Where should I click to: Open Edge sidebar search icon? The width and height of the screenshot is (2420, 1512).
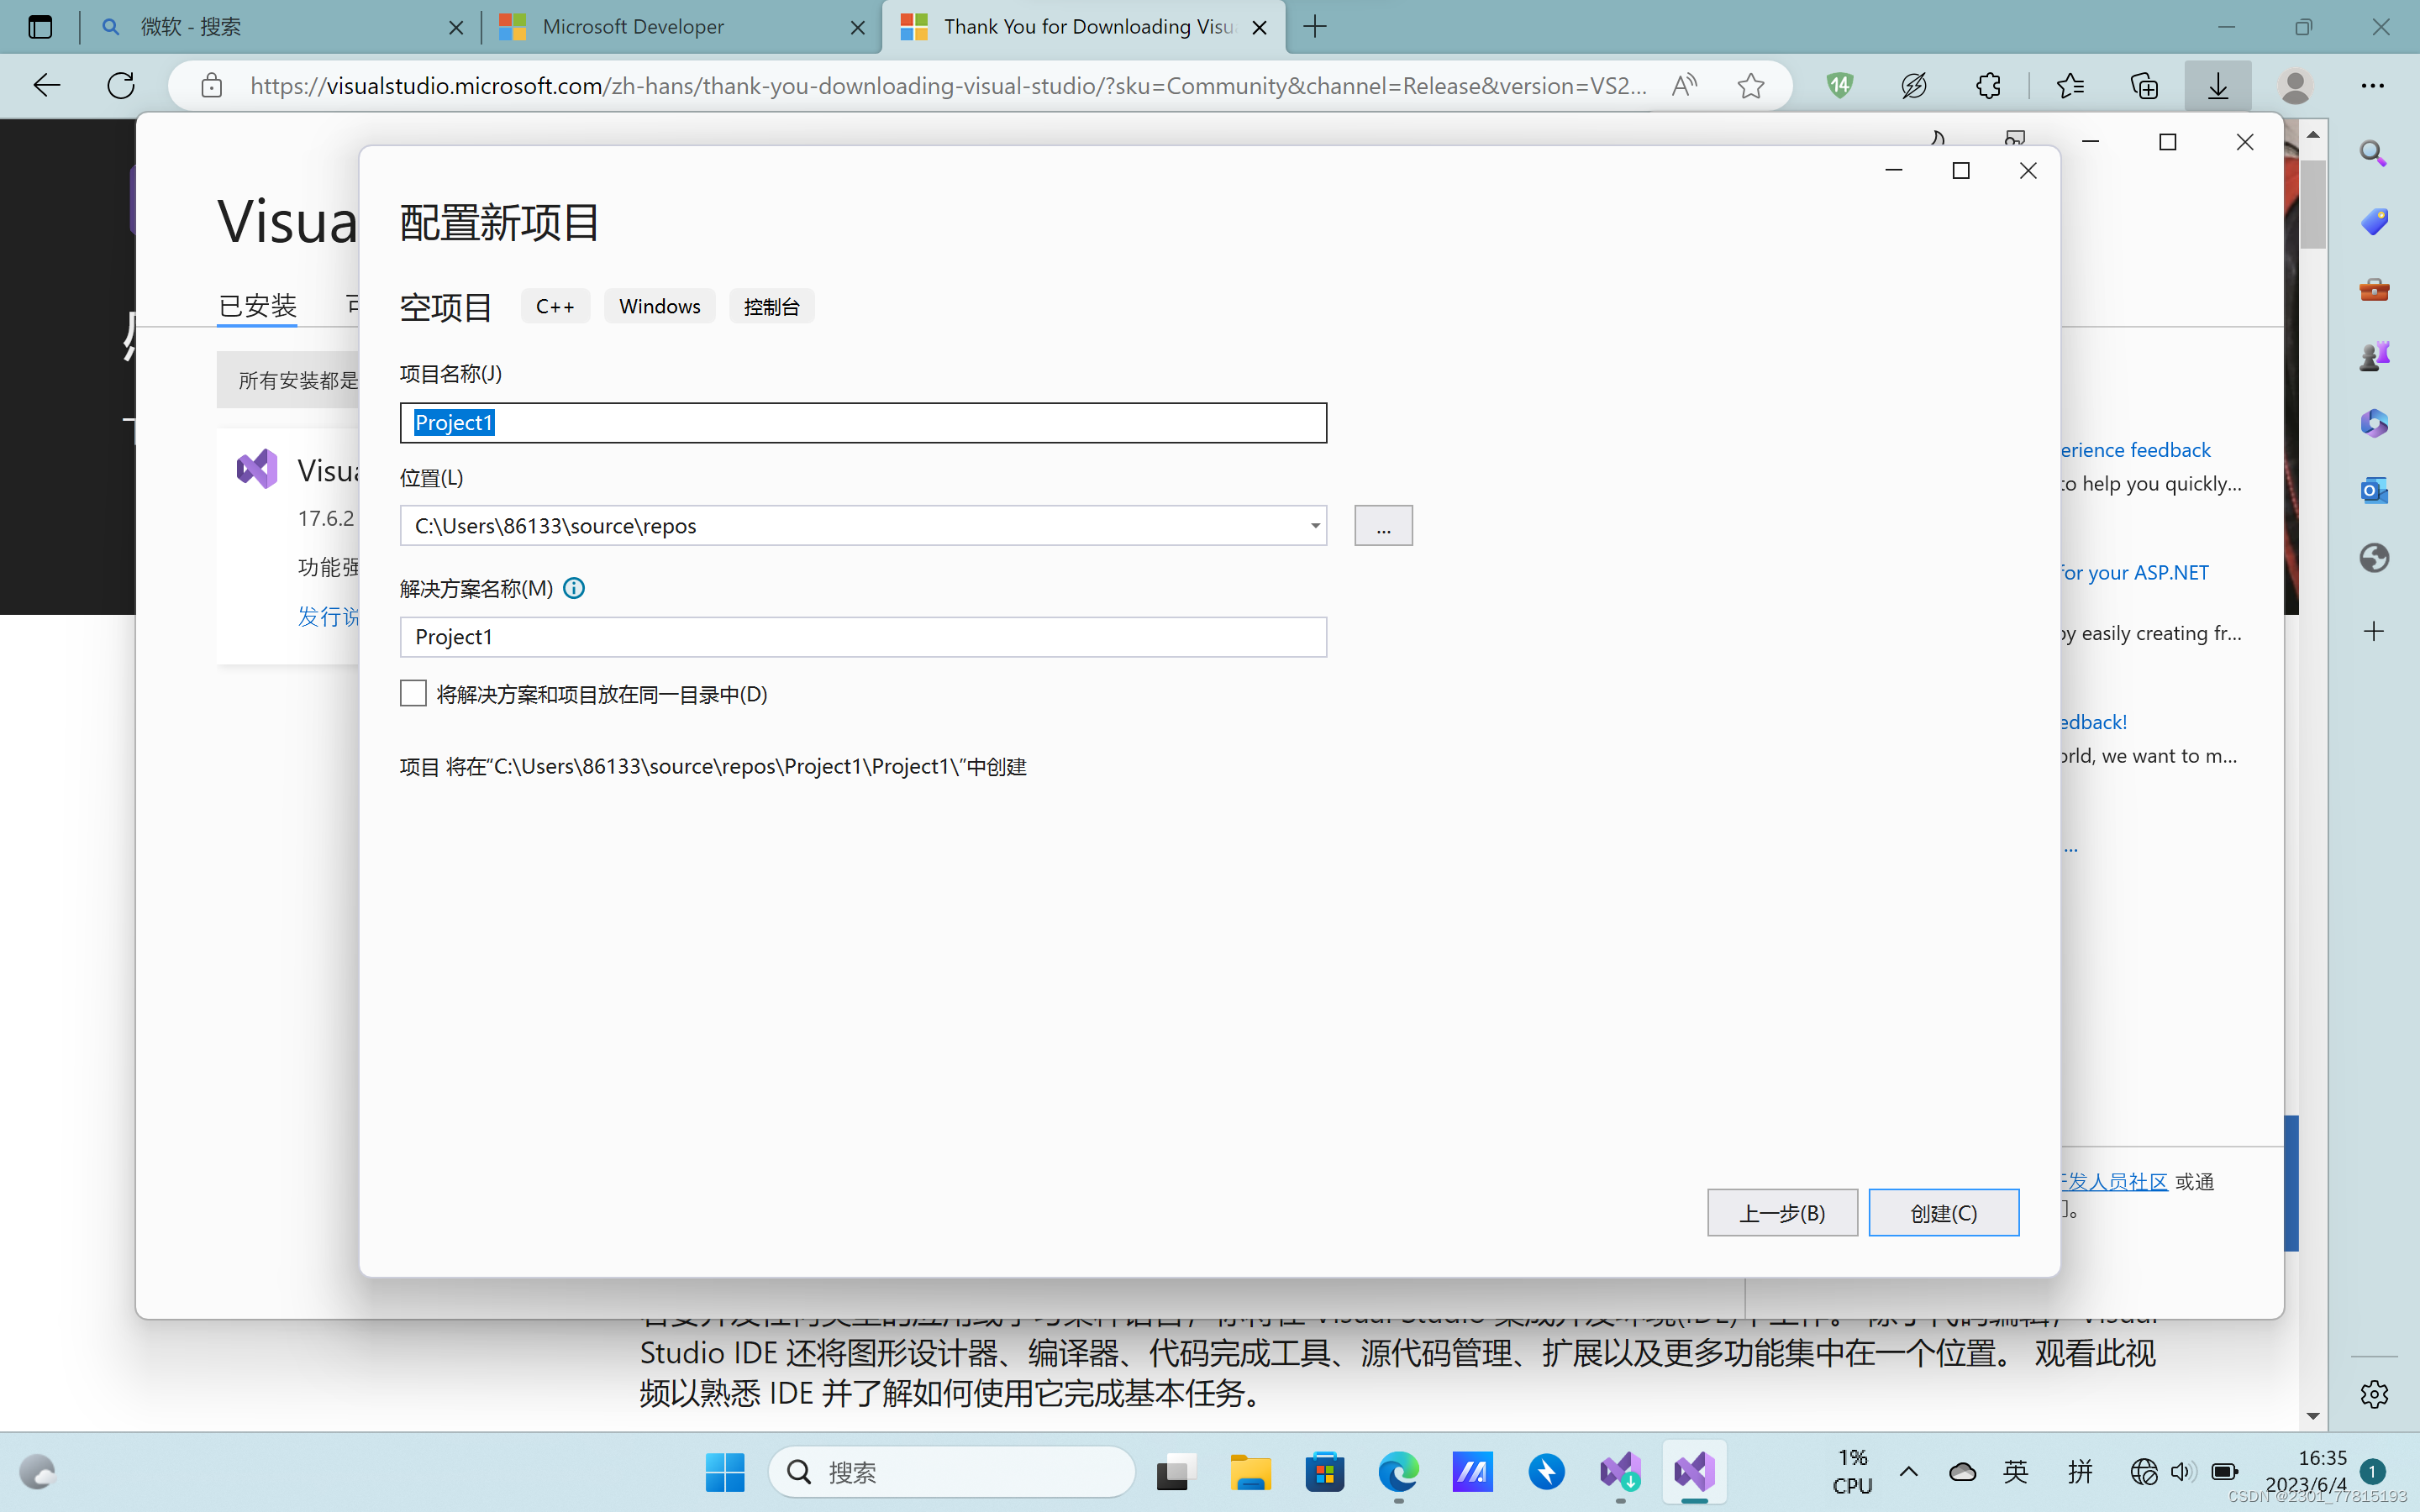[x=2373, y=153]
